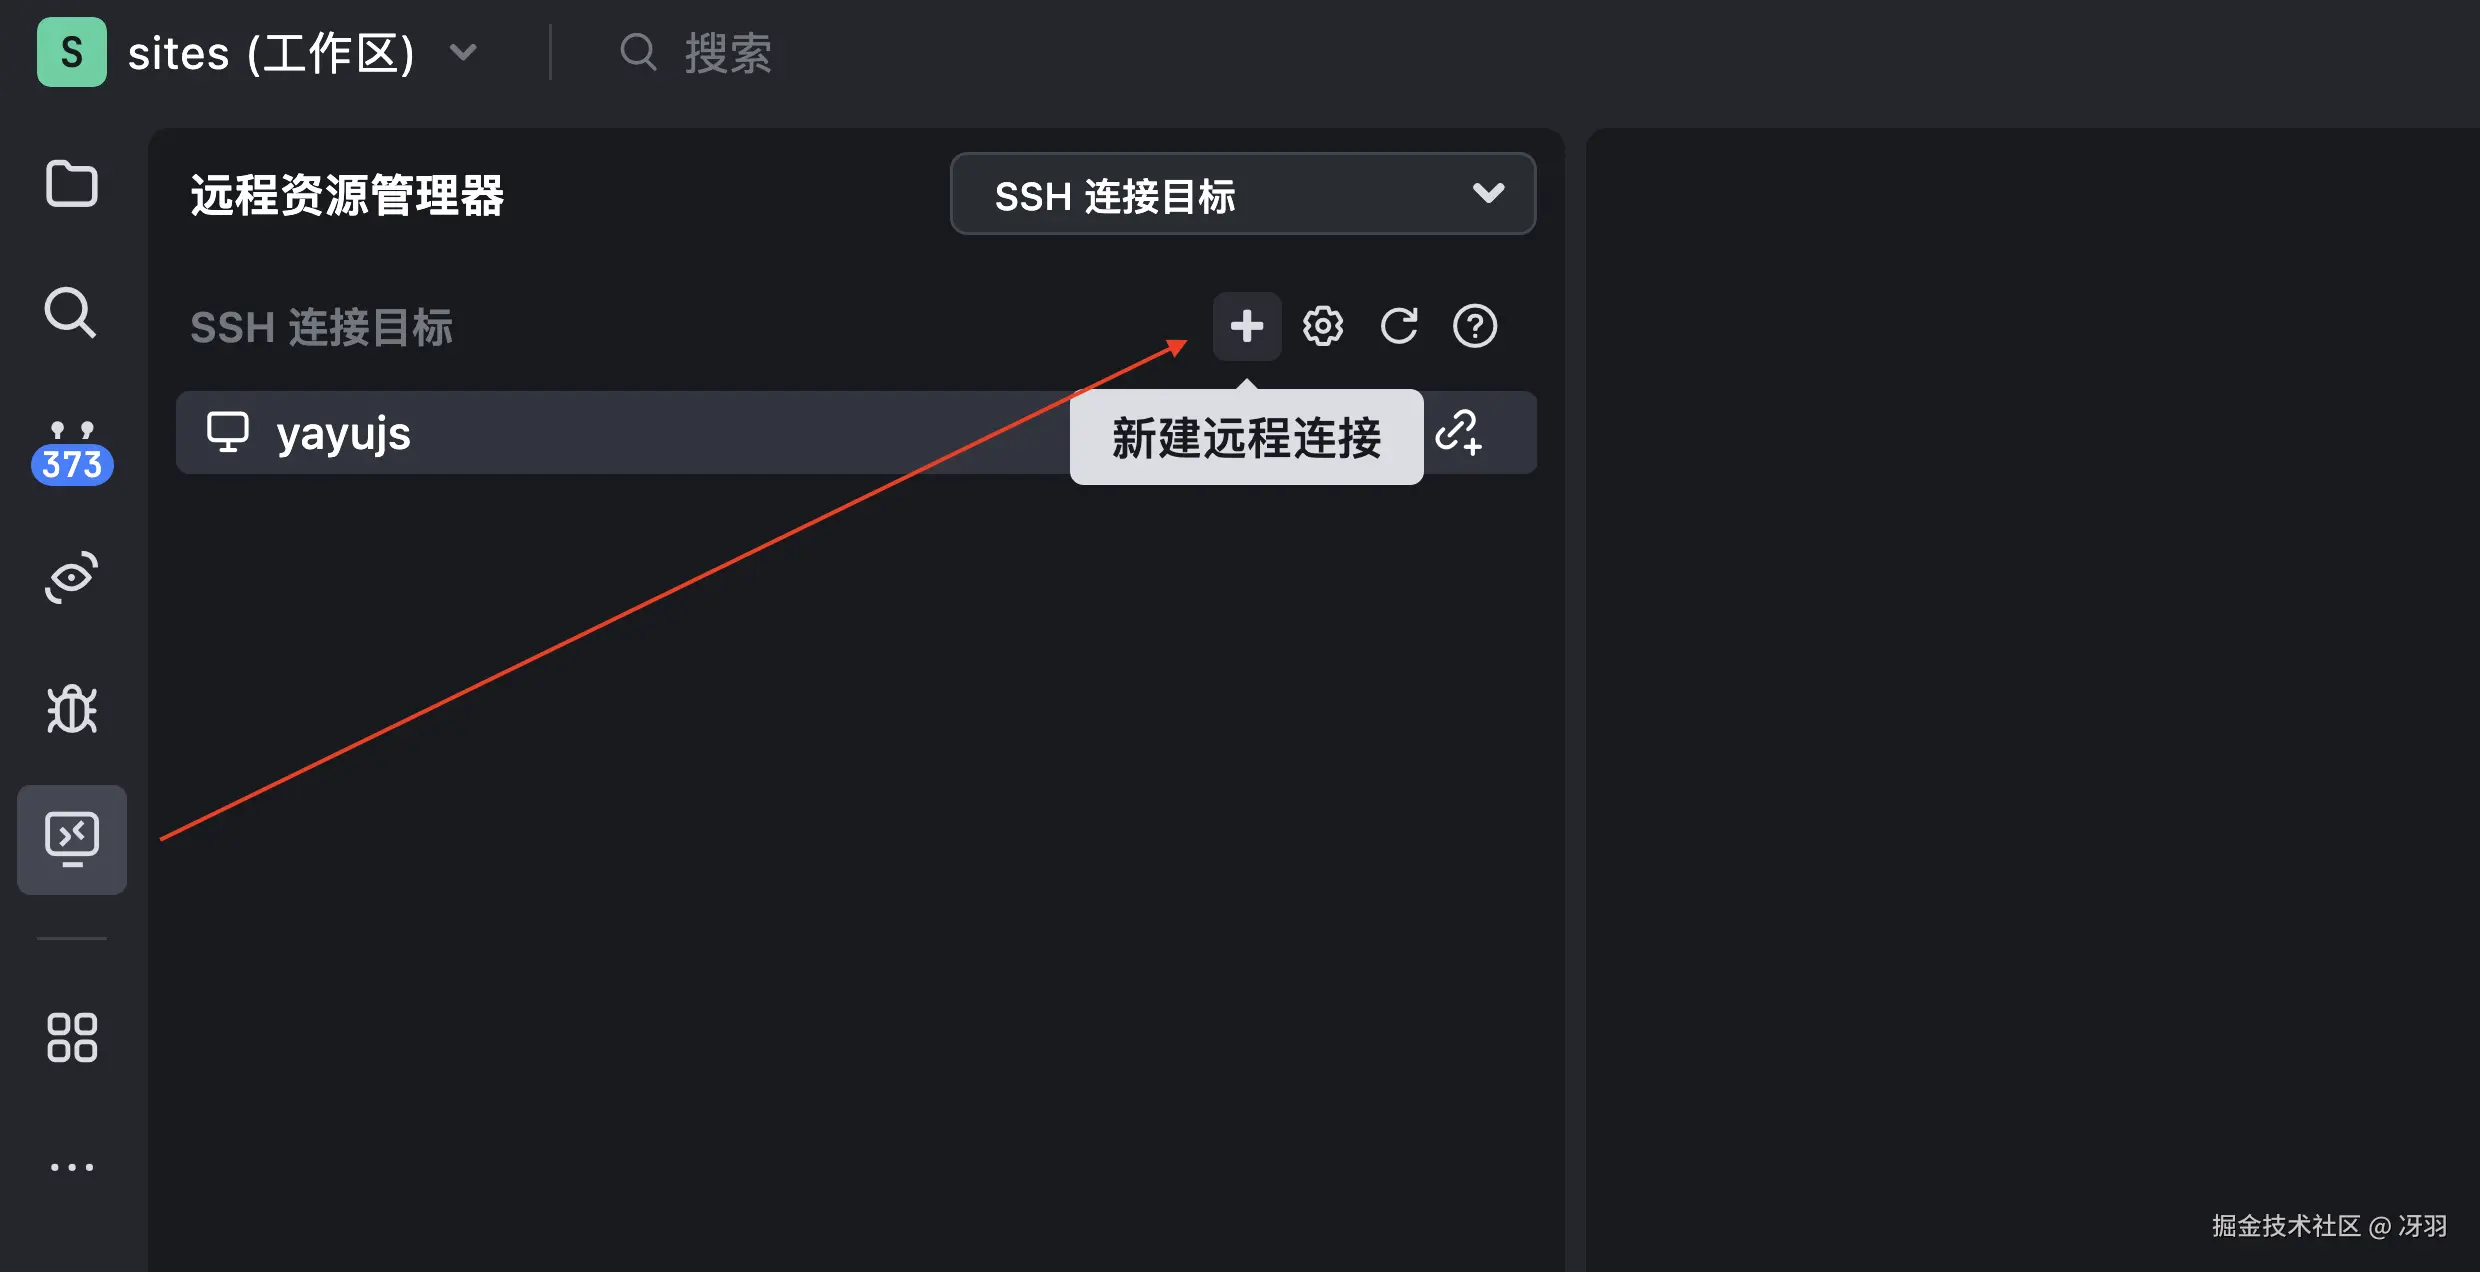Image resolution: width=2480 pixels, height=1272 pixels.
Task: Refresh the SSH connection targets list
Action: point(1398,326)
